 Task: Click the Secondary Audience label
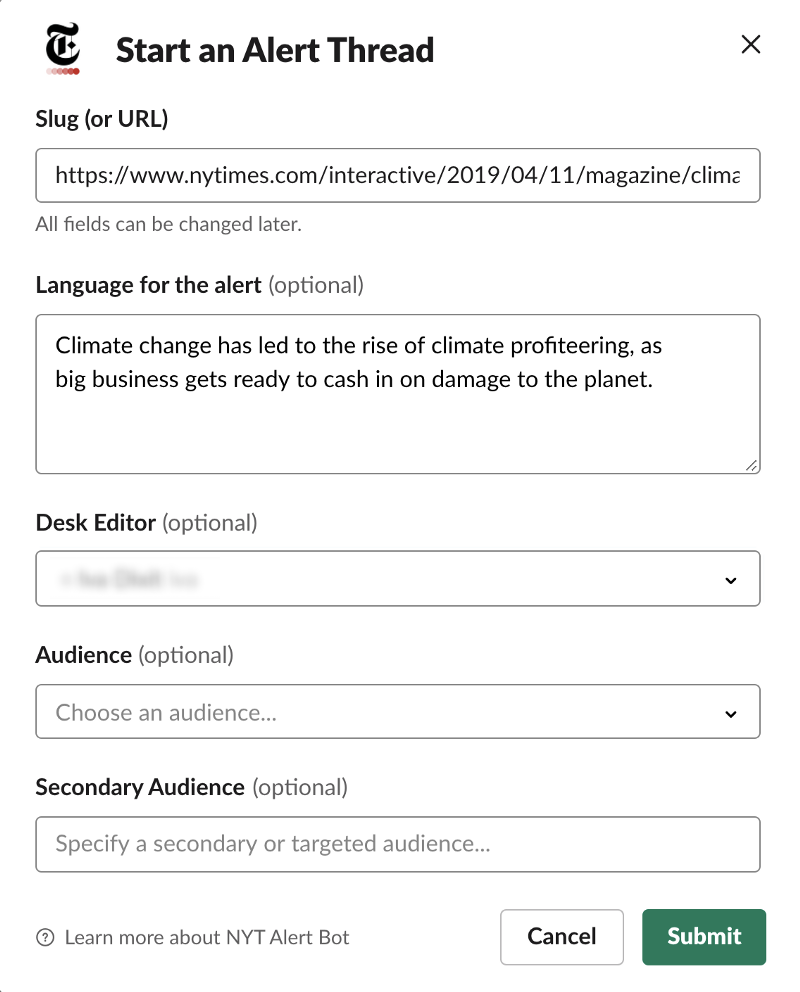click(x=140, y=787)
